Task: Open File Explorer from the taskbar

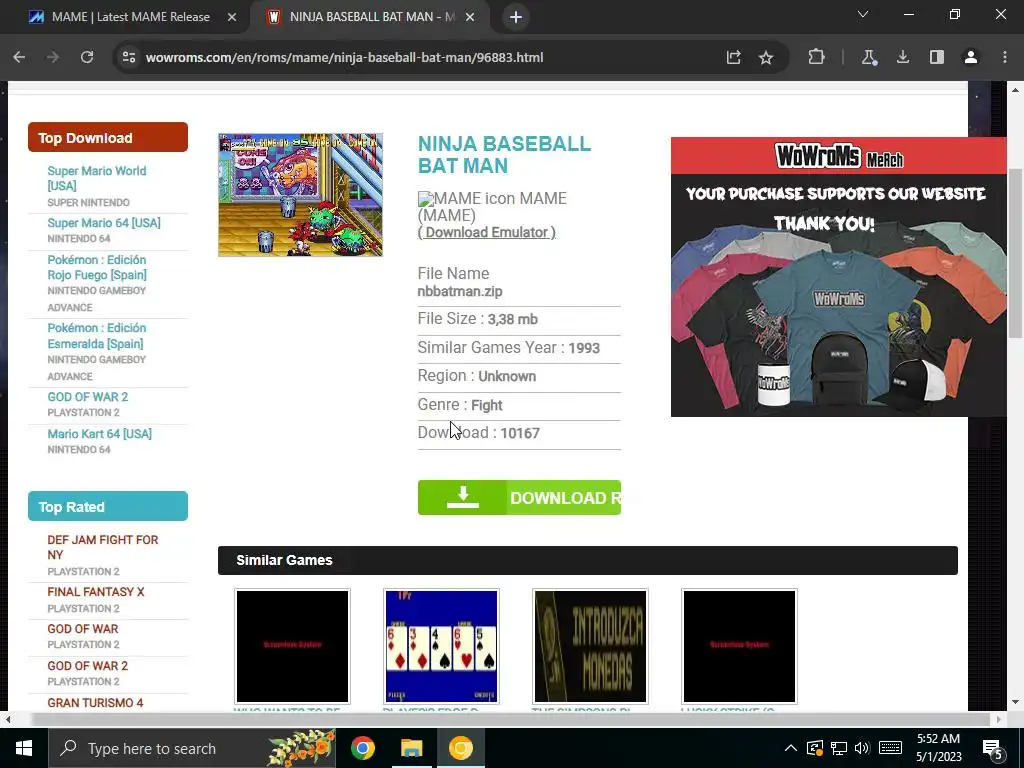Action: point(411,748)
